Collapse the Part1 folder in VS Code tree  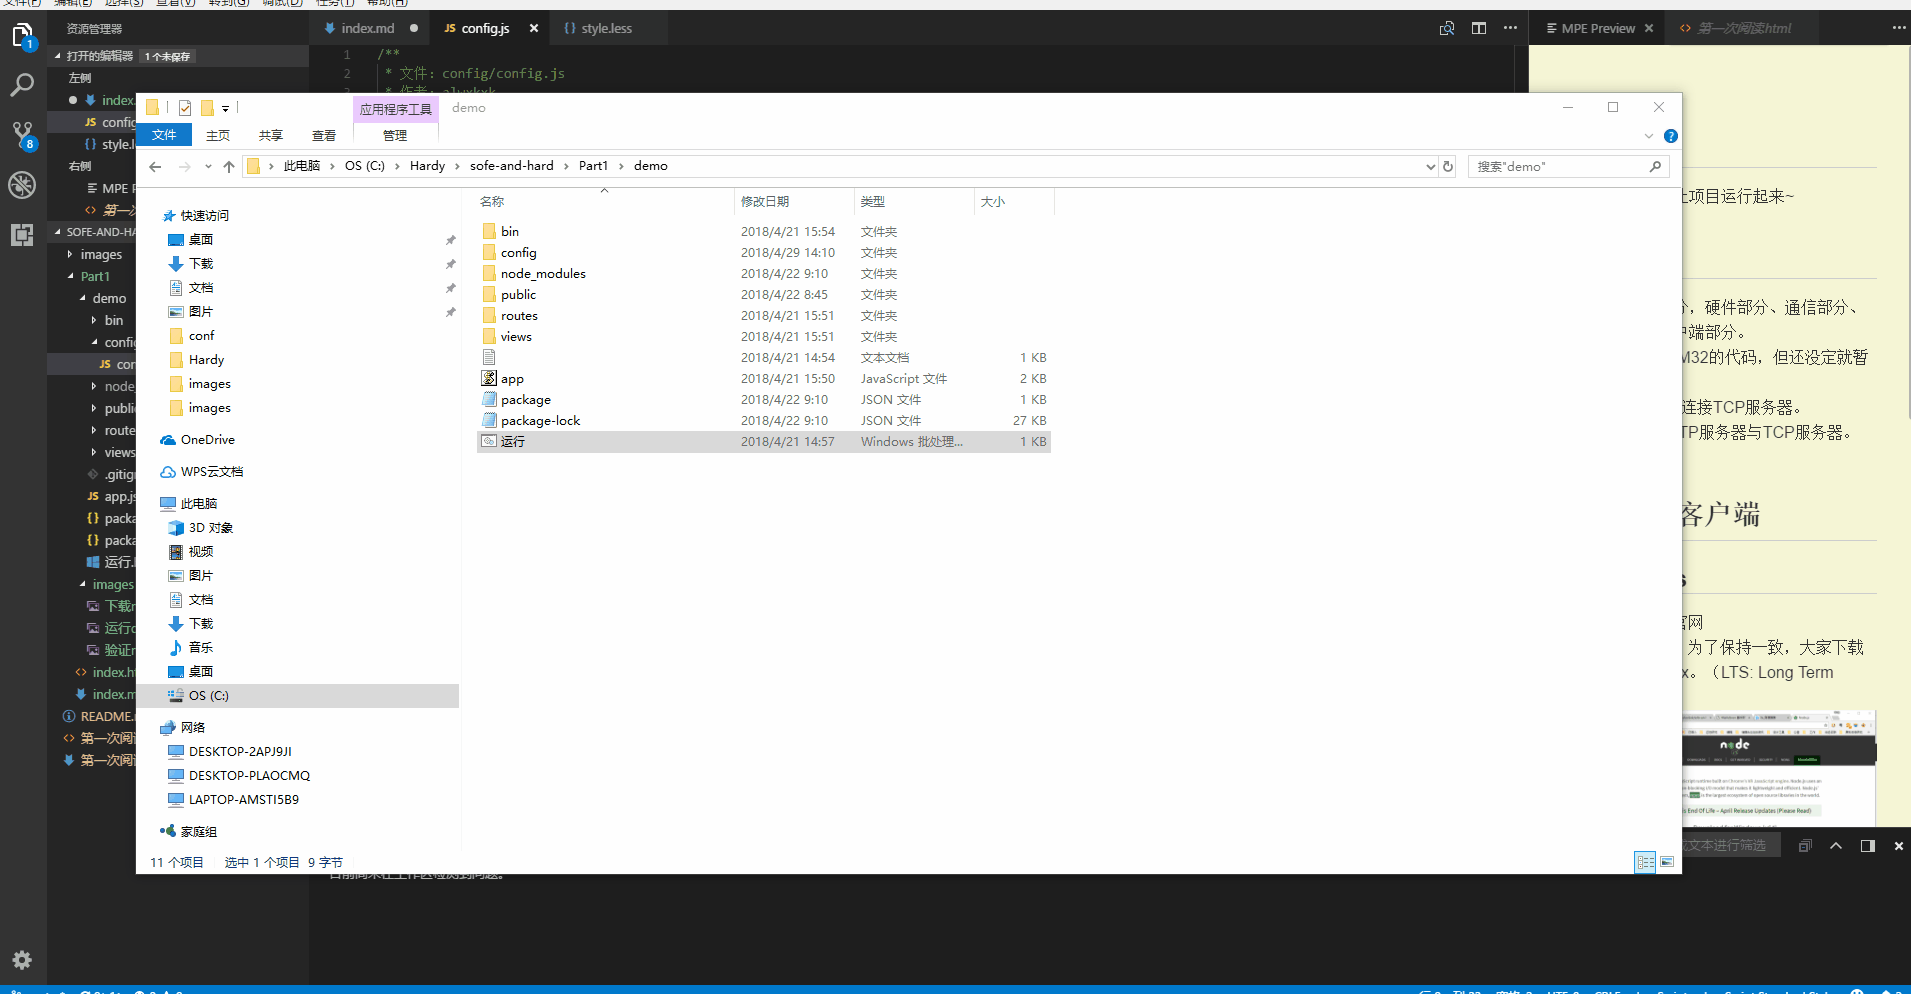pyautogui.click(x=70, y=276)
